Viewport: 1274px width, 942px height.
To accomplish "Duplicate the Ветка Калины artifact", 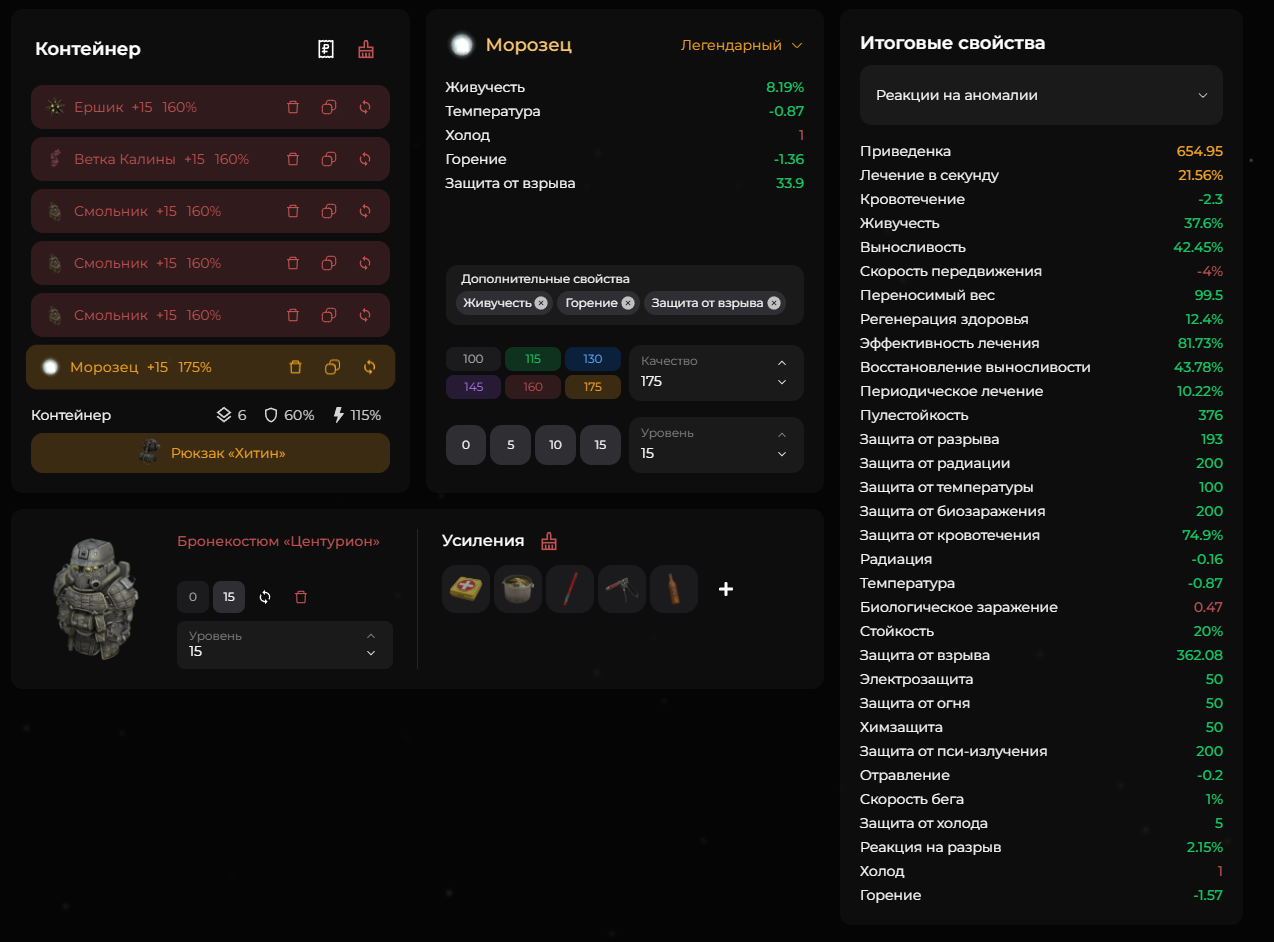I will [x=329, y=159].
